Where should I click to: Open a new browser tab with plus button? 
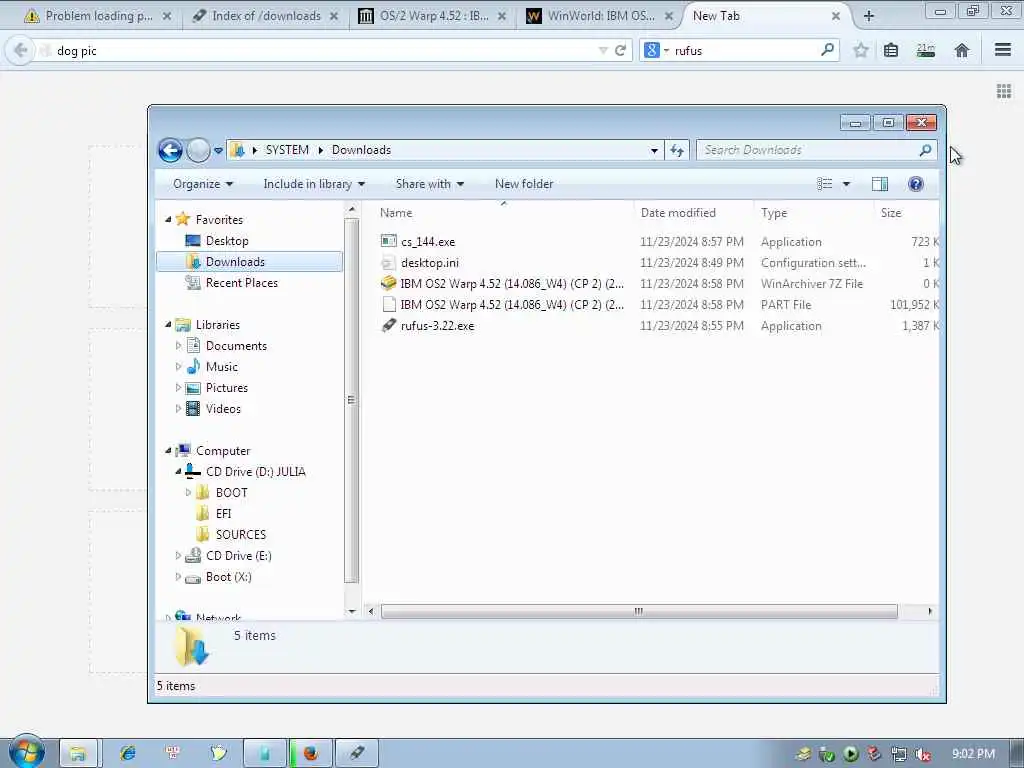869,16
